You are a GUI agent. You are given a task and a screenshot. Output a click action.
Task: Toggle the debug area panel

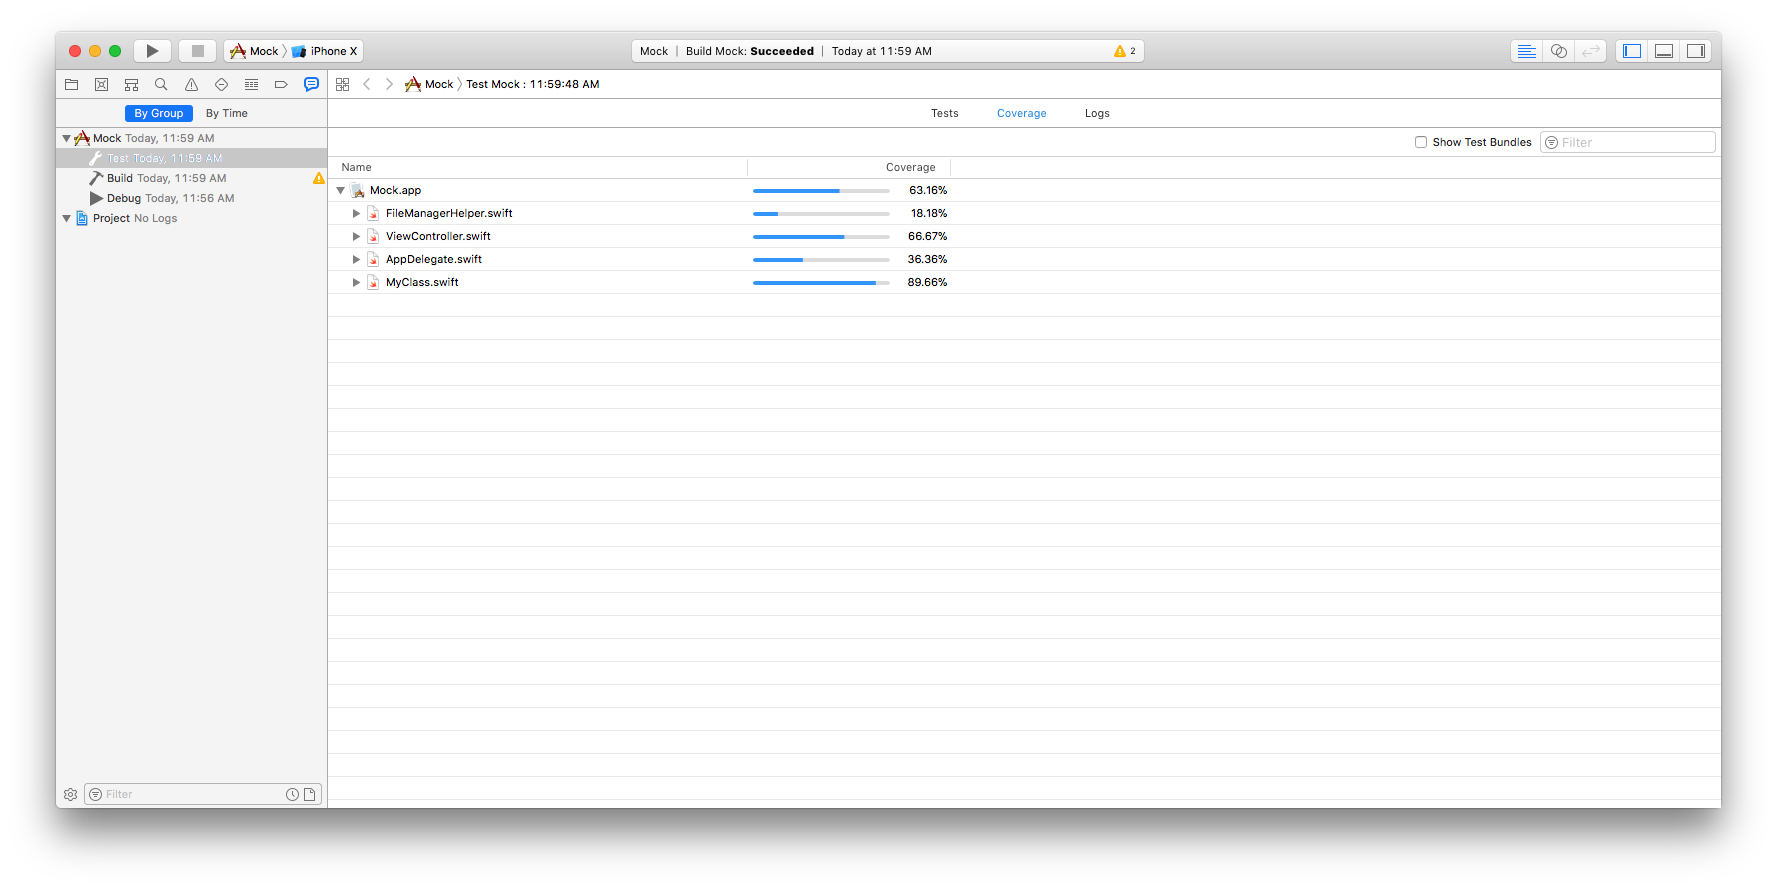click(1664, 51)
